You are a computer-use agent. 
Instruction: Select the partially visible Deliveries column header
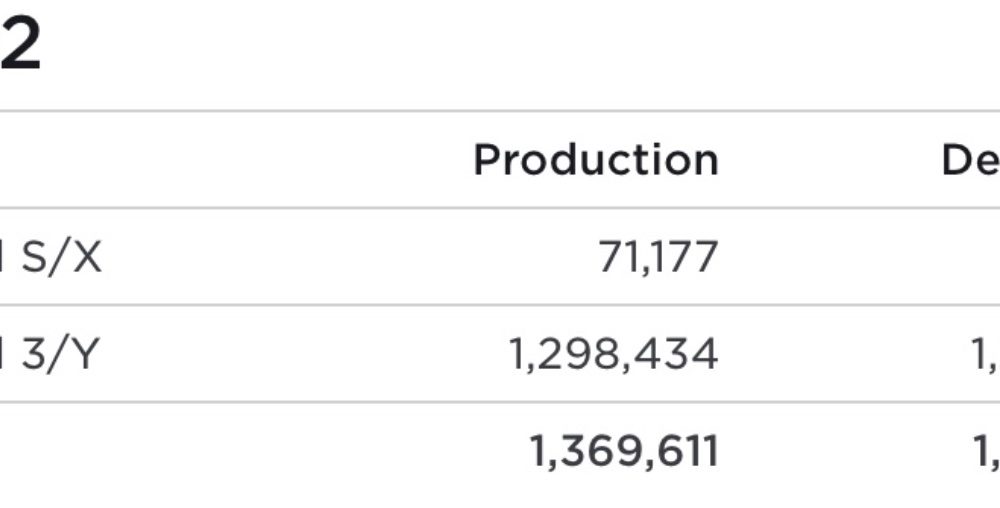(x=971, y=159)
